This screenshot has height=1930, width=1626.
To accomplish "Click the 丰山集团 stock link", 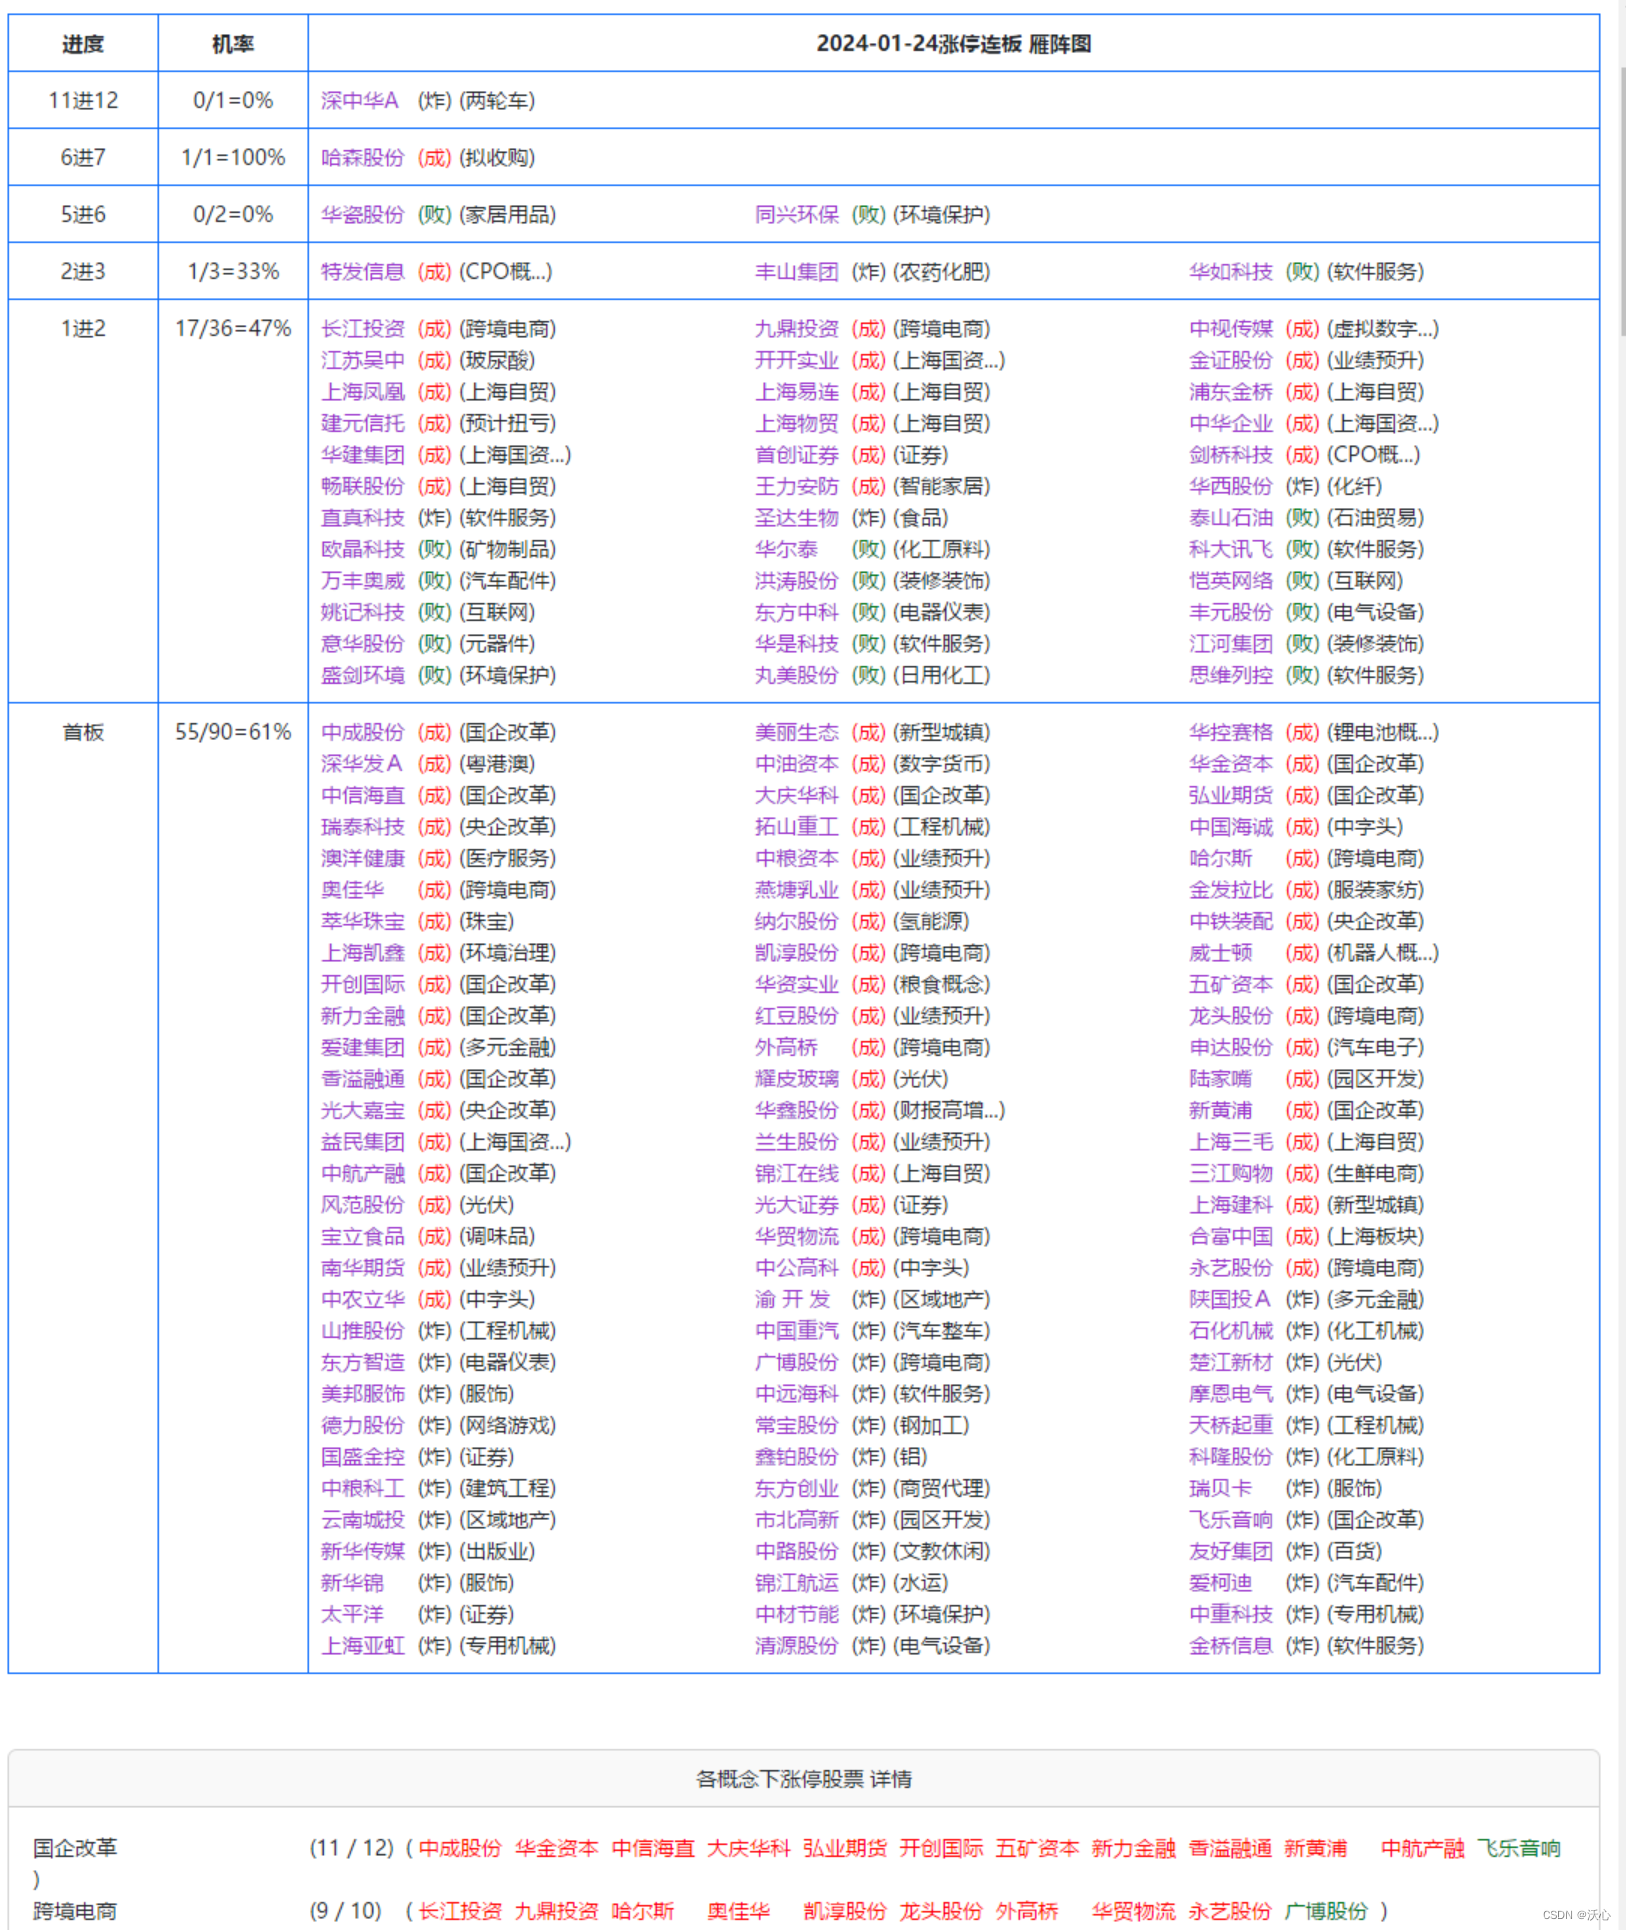I will pos(796,272).
